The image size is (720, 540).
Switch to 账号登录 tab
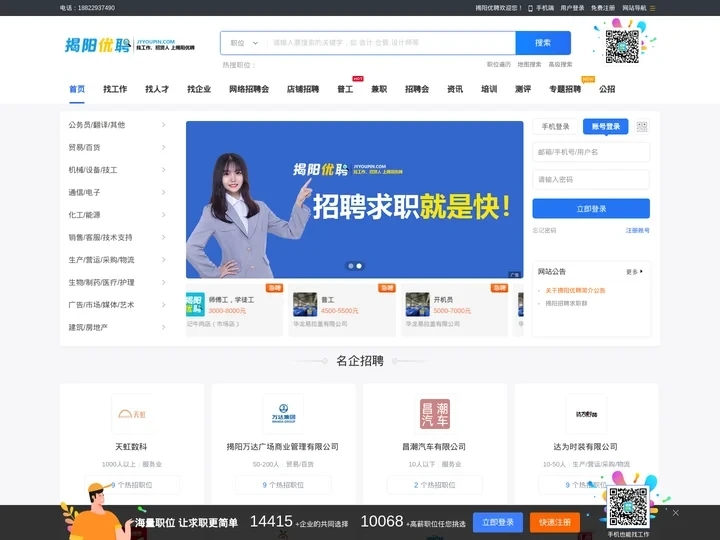pyautogui.click(x=606, y=126)
